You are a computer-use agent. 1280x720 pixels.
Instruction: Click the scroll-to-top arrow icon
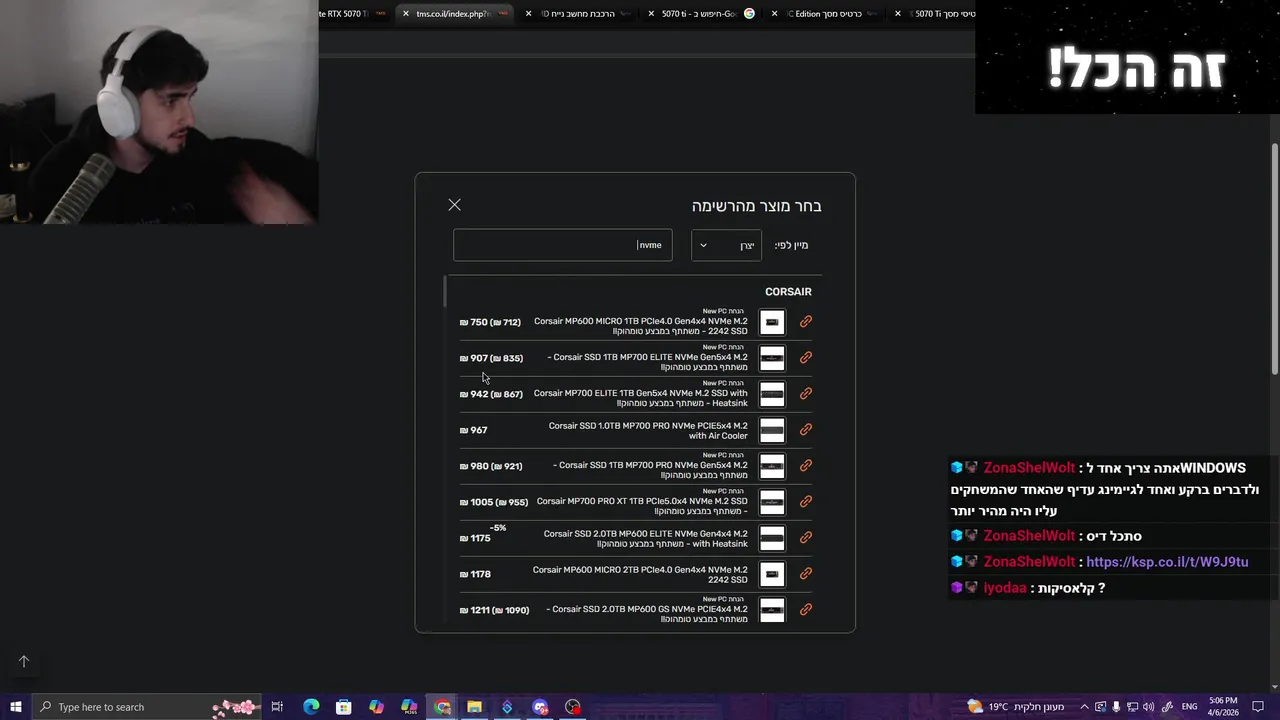(x=24, y=662)
